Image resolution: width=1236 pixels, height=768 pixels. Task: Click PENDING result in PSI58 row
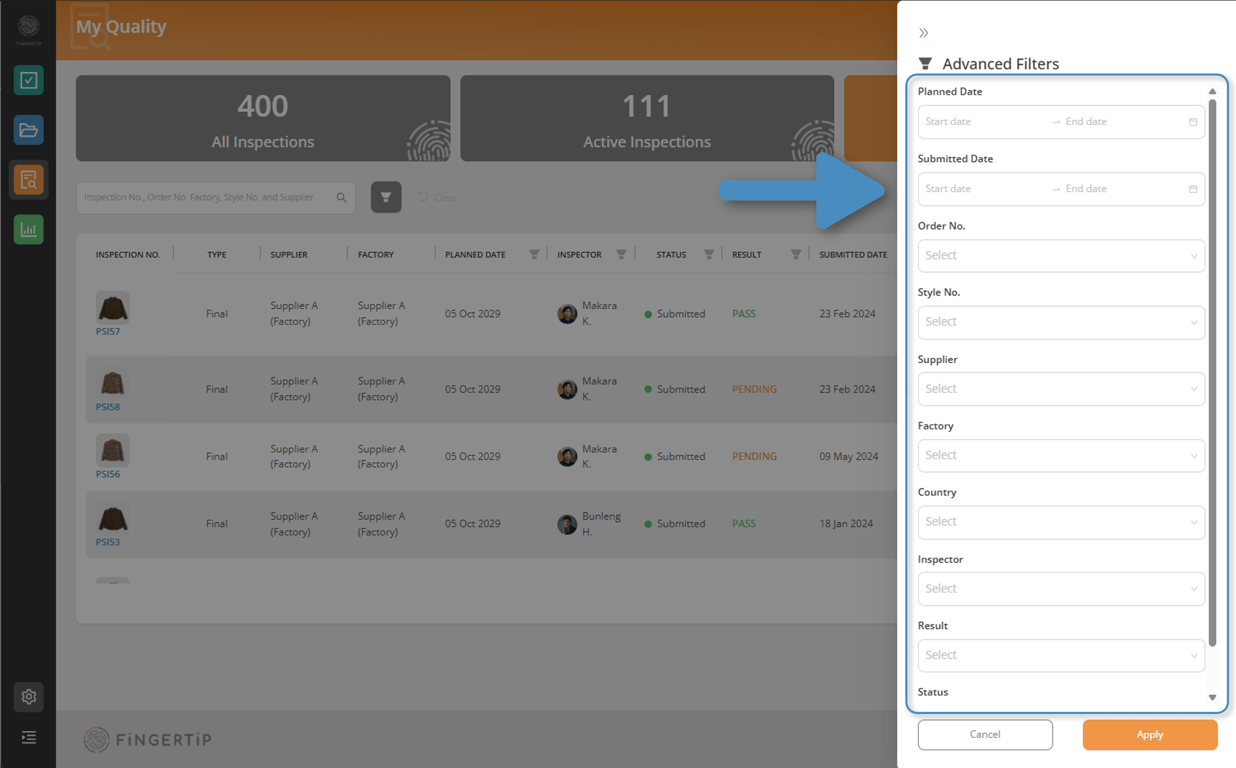point(754,390)
